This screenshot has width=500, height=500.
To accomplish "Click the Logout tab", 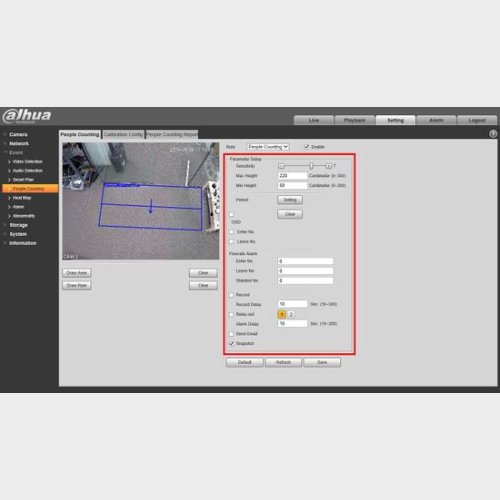I will point(477,120).
